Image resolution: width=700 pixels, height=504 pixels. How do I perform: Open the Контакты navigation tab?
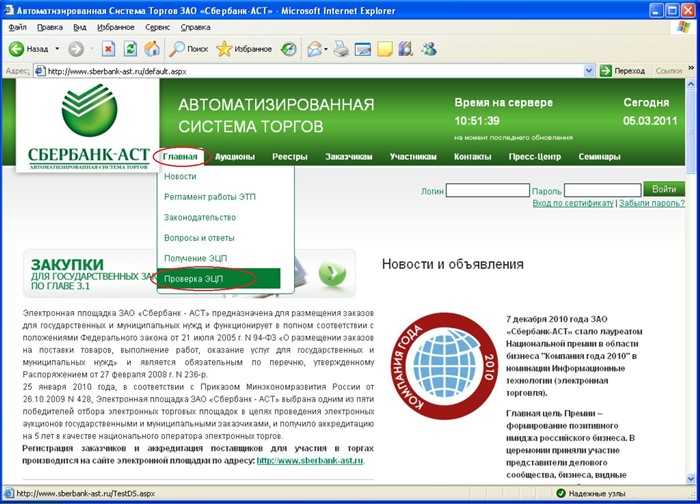(x=472, y=157)
